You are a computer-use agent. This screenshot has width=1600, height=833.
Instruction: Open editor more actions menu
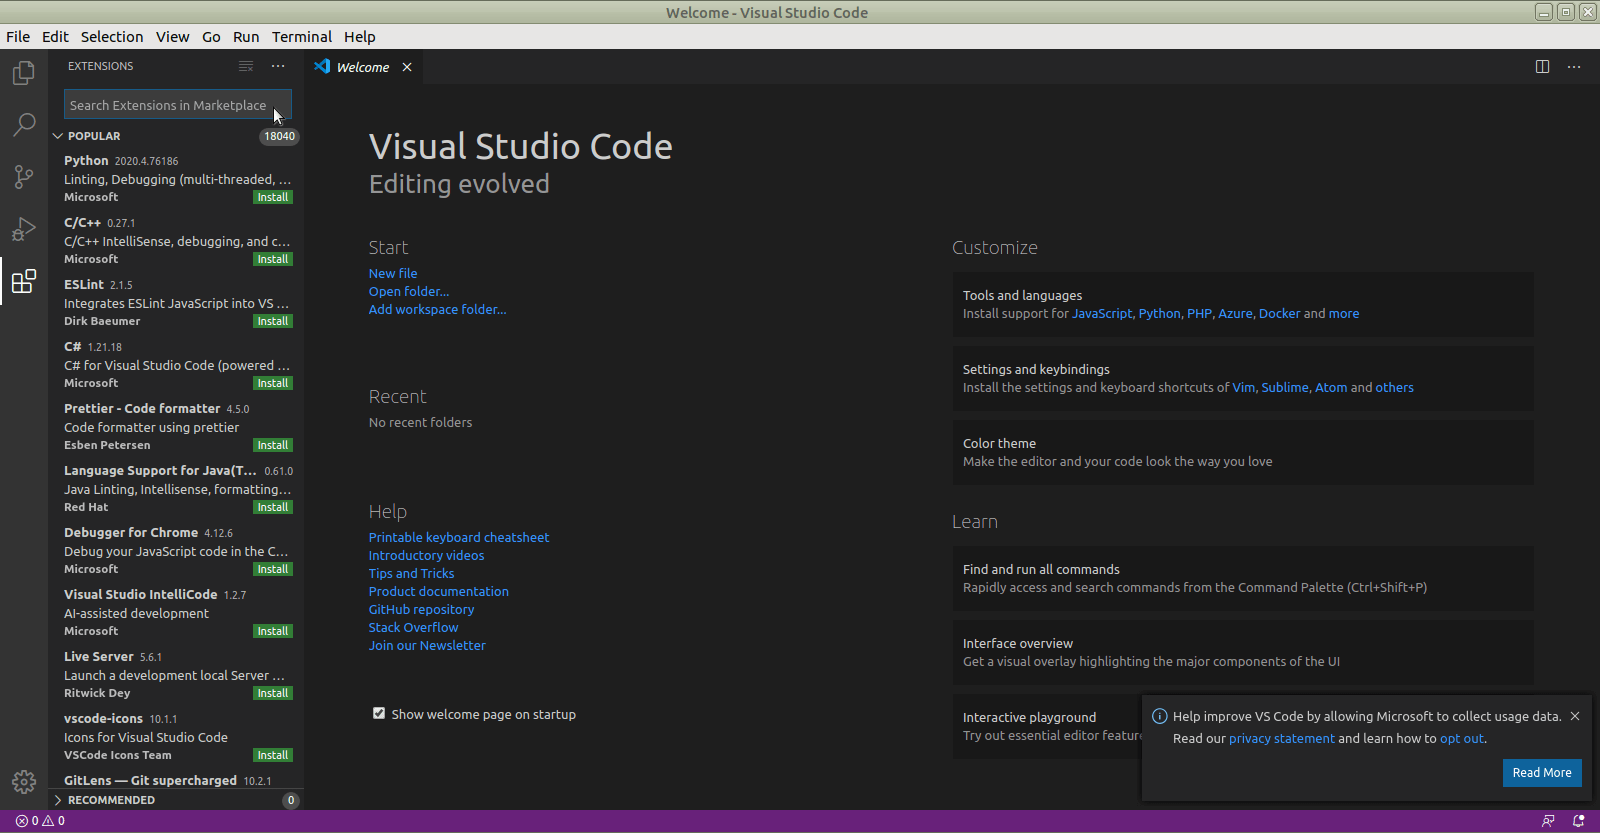[x=1574, y=67]
